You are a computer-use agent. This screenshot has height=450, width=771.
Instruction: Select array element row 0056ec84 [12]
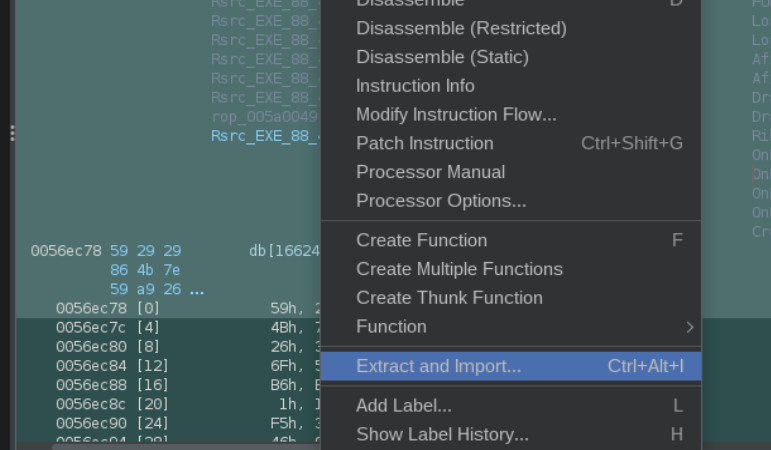[x=168, y=366]
